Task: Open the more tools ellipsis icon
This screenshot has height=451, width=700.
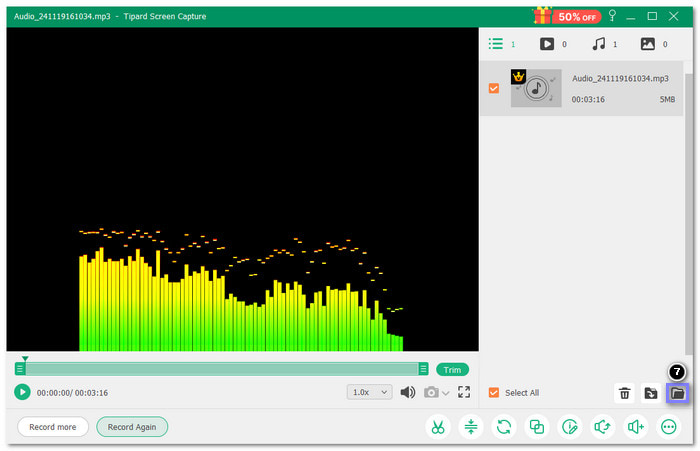Action: coord(669,427)
